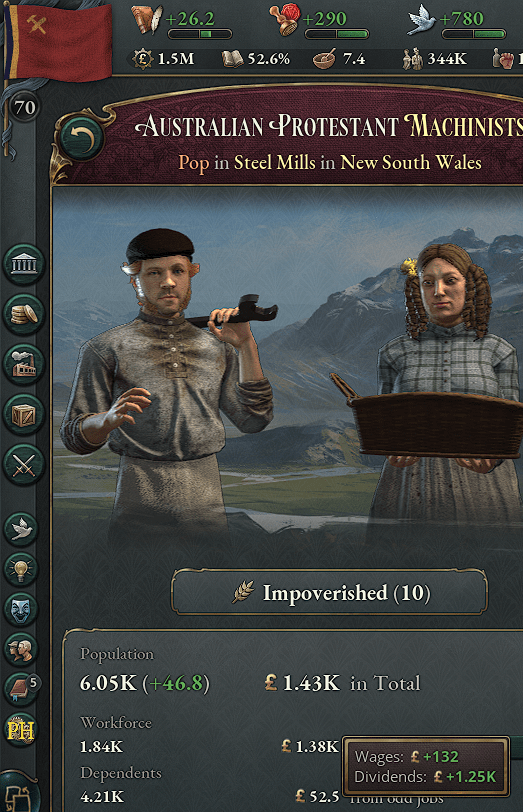The image size is (523, 812).
Task: Open the Budget coins icon
Action: [23, 314]
